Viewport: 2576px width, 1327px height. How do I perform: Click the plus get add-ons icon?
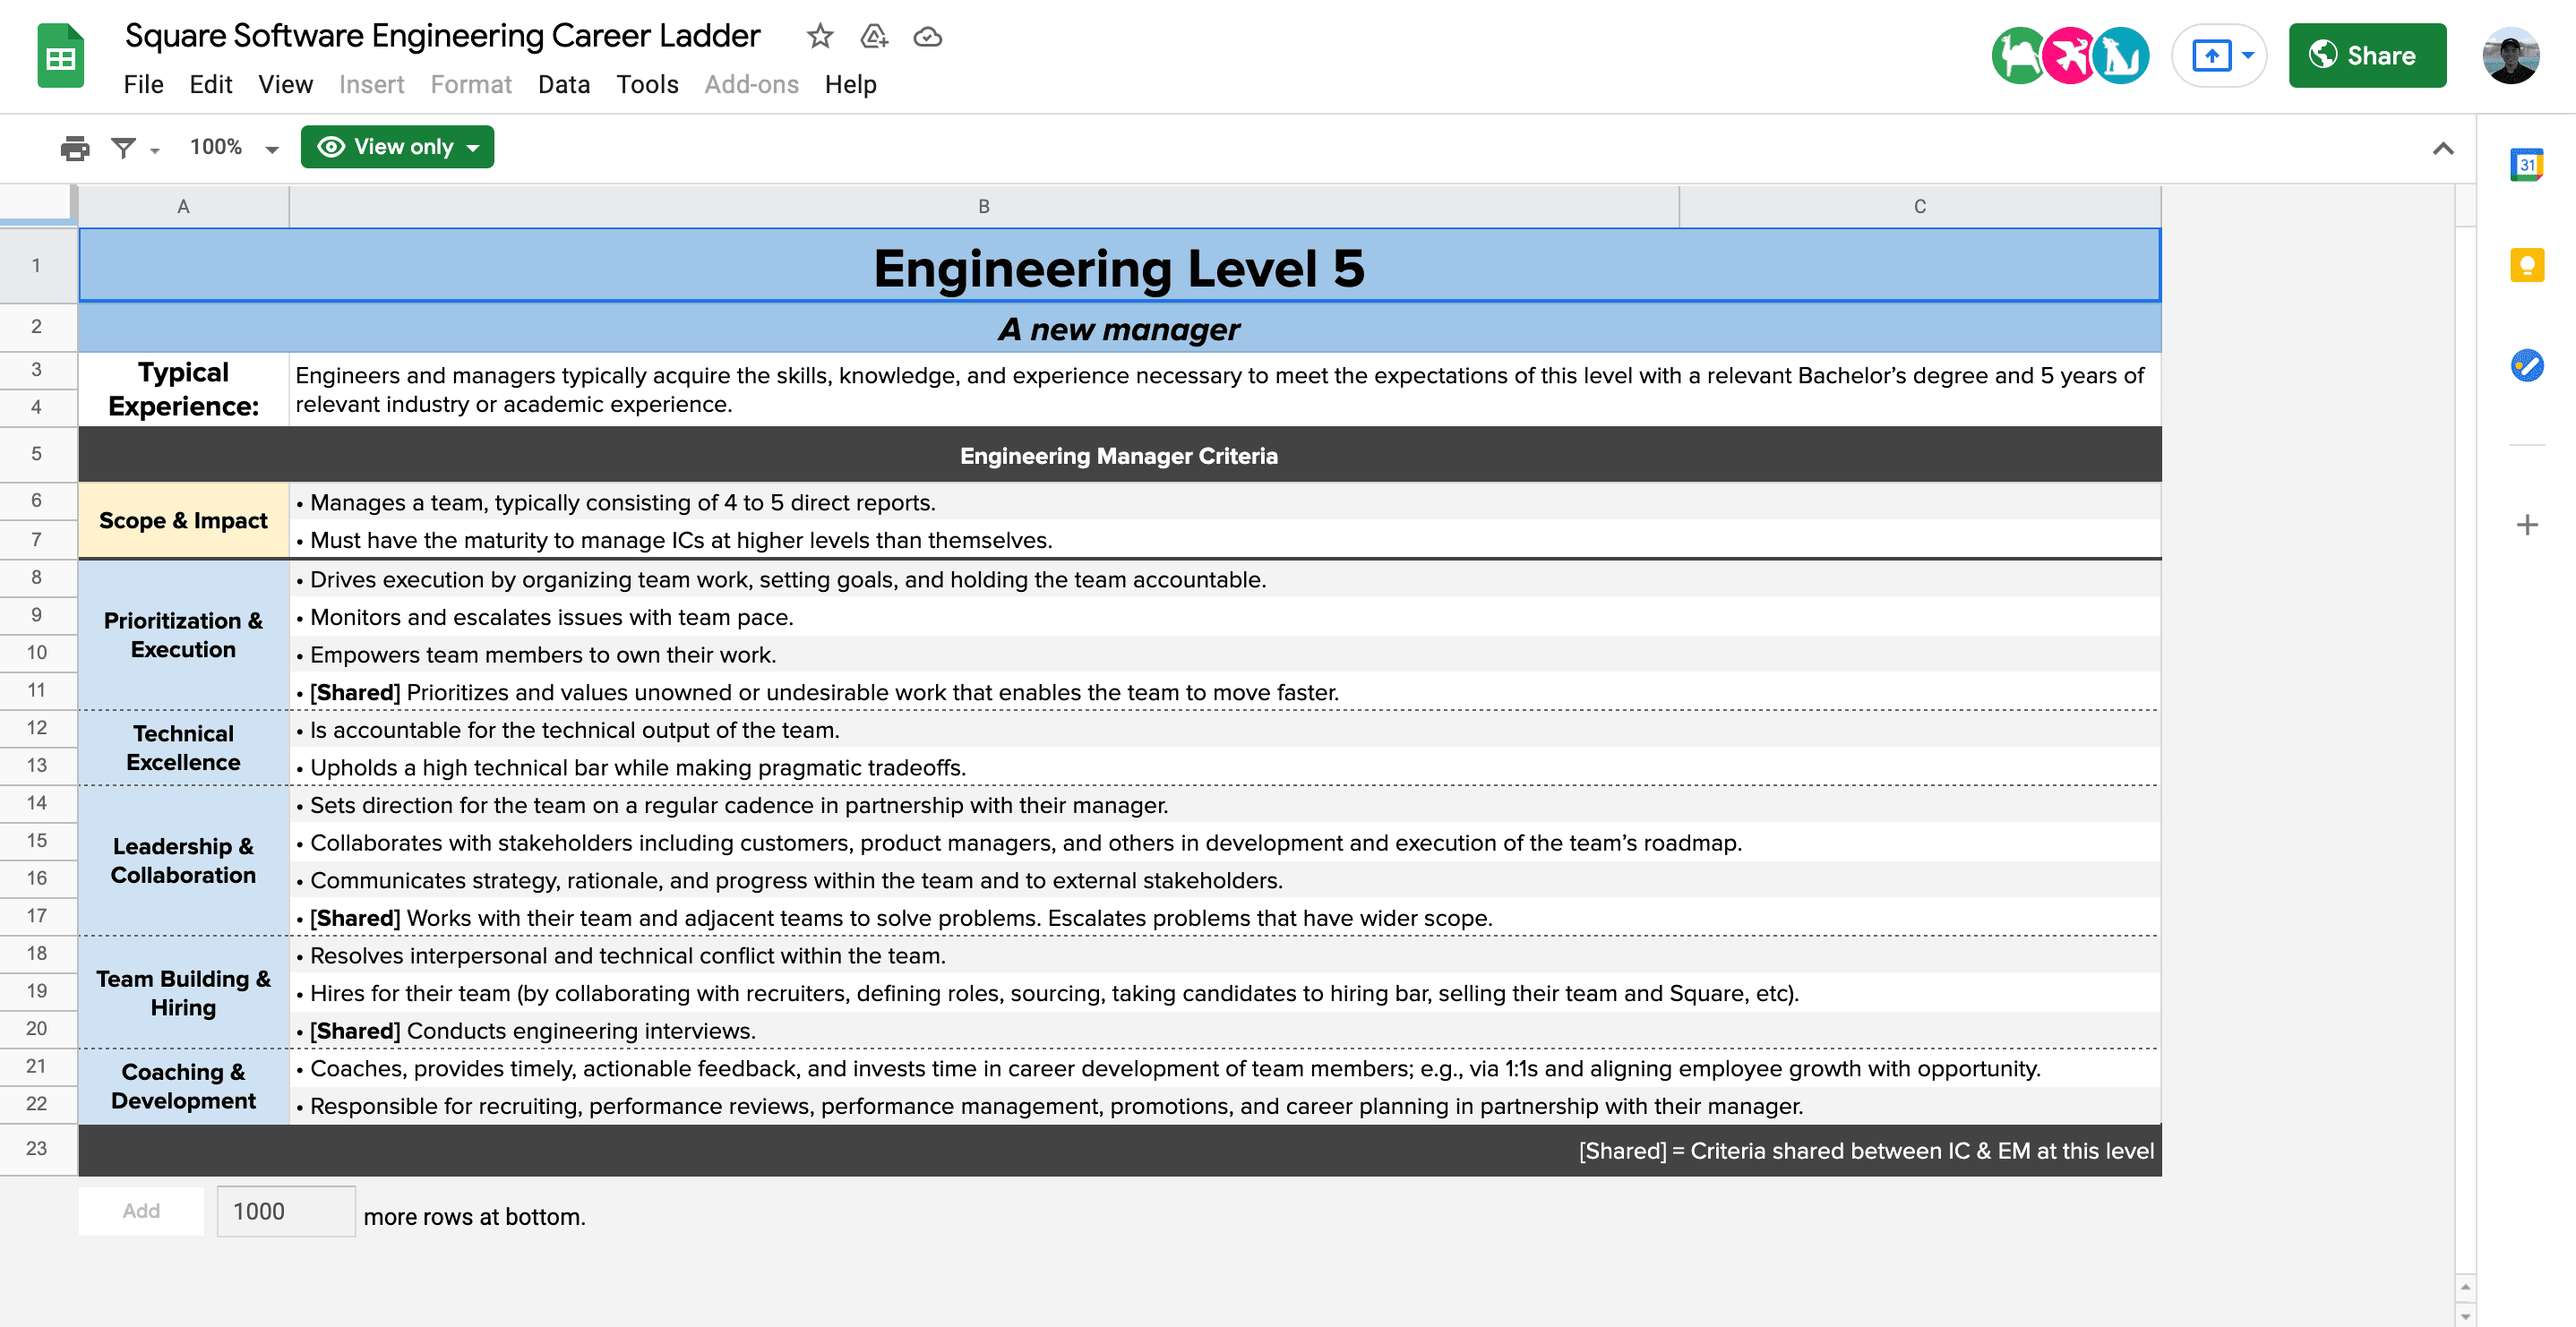pos(2526,525)
